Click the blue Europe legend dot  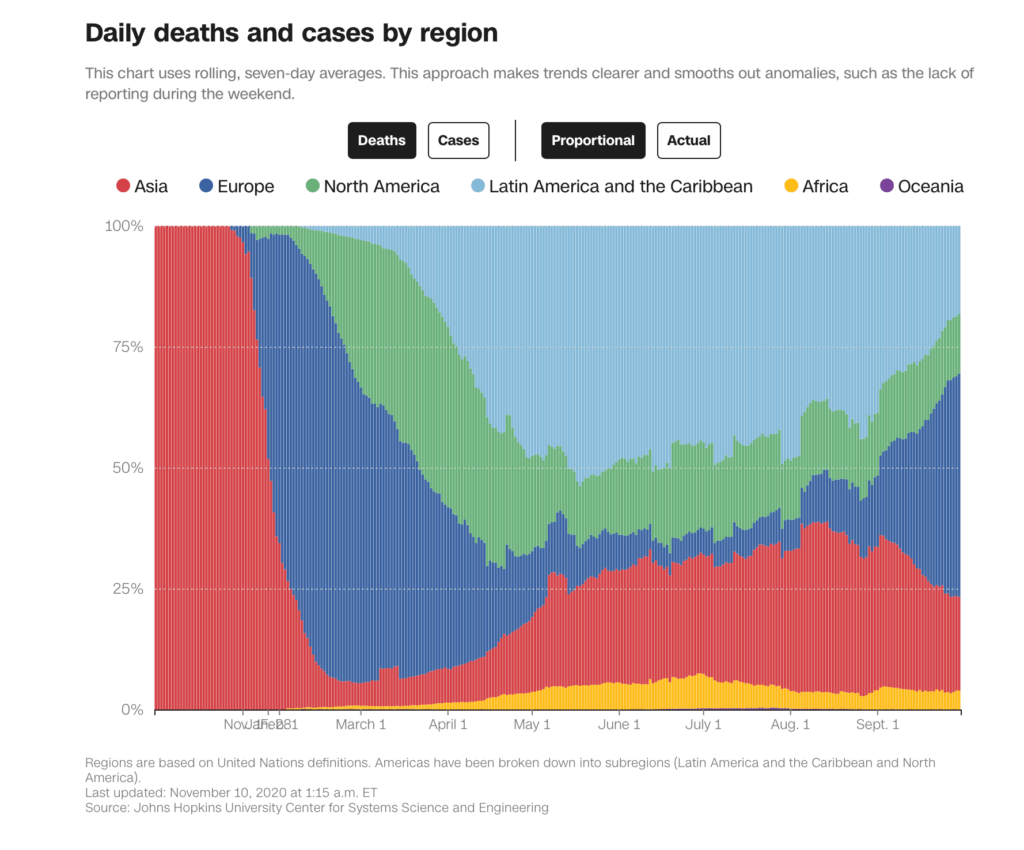206,186
